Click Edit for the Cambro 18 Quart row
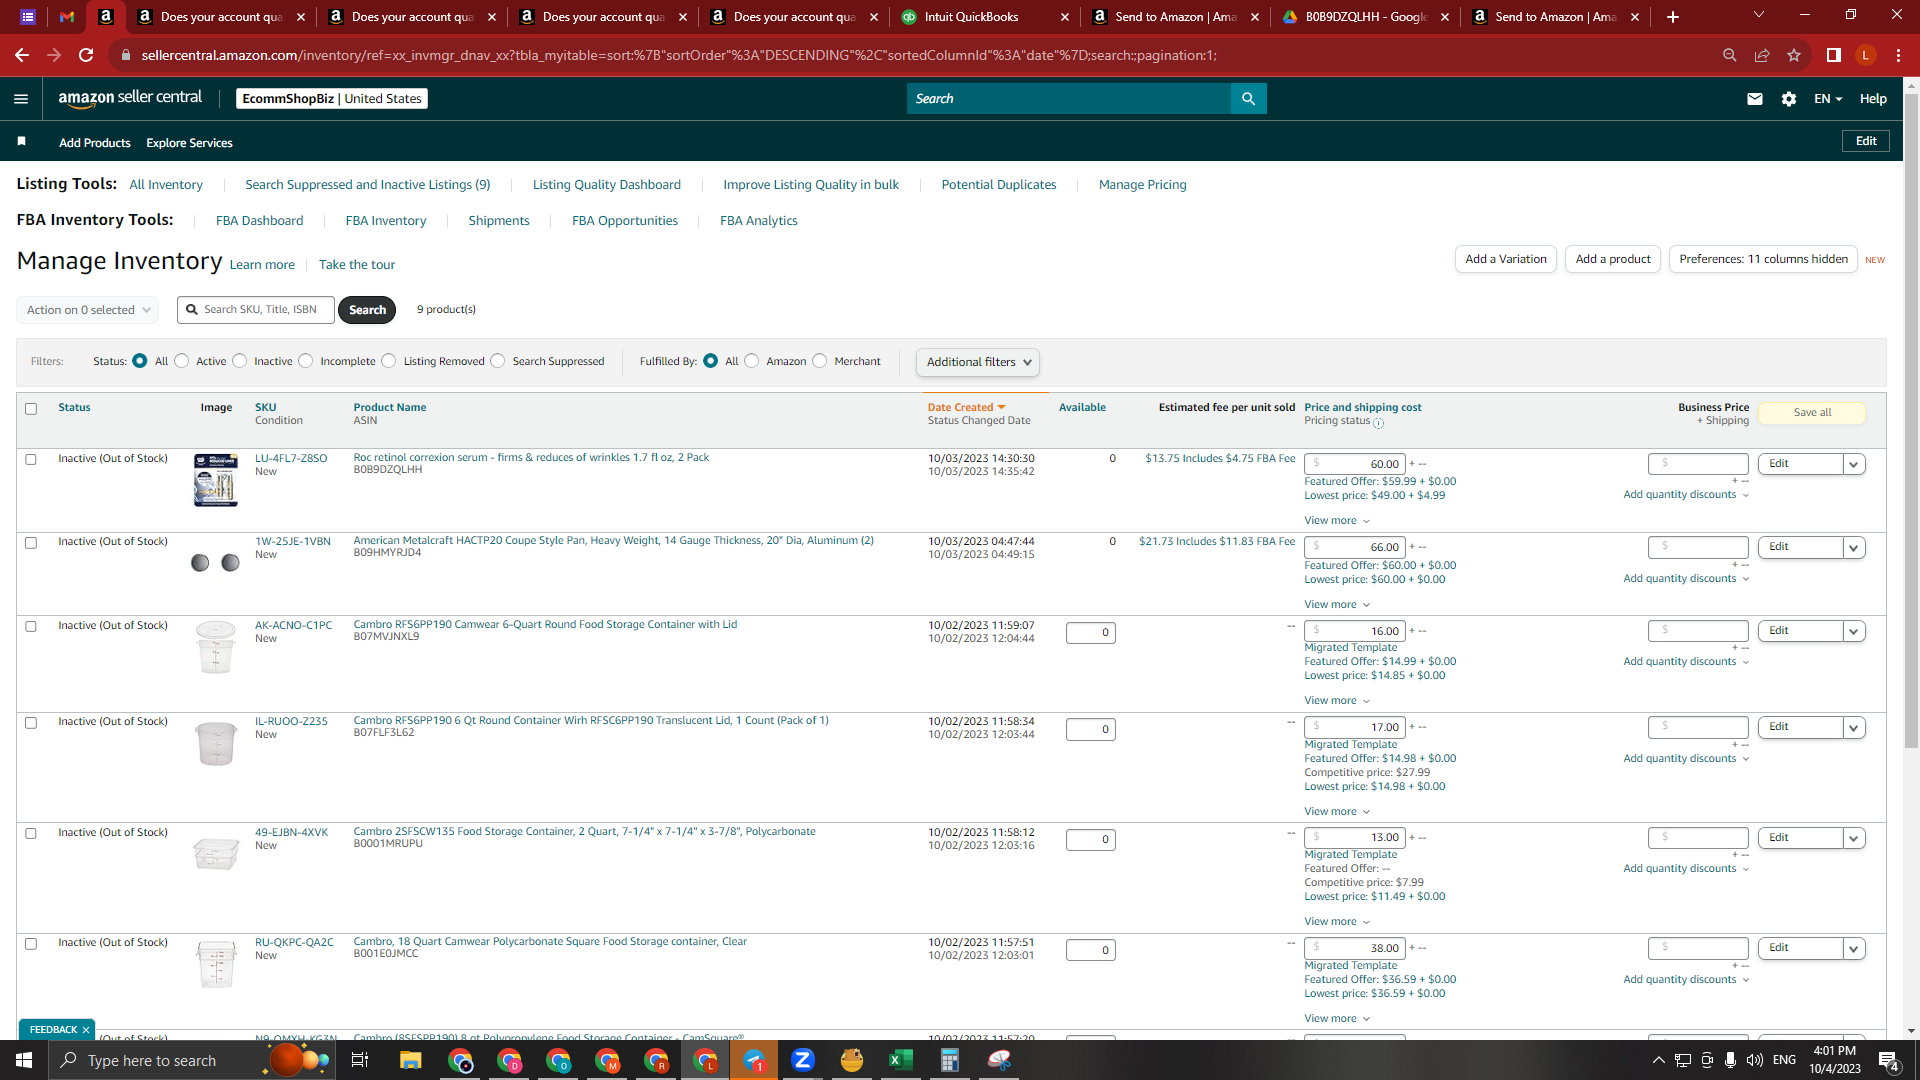 pos(1800,948)
